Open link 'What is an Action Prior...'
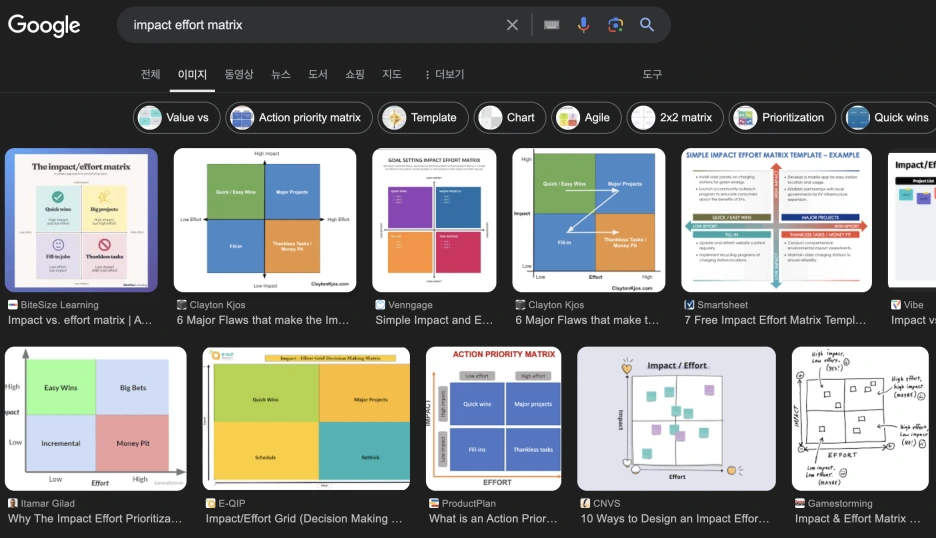The image size is (936, 538). tap(493, 518)
